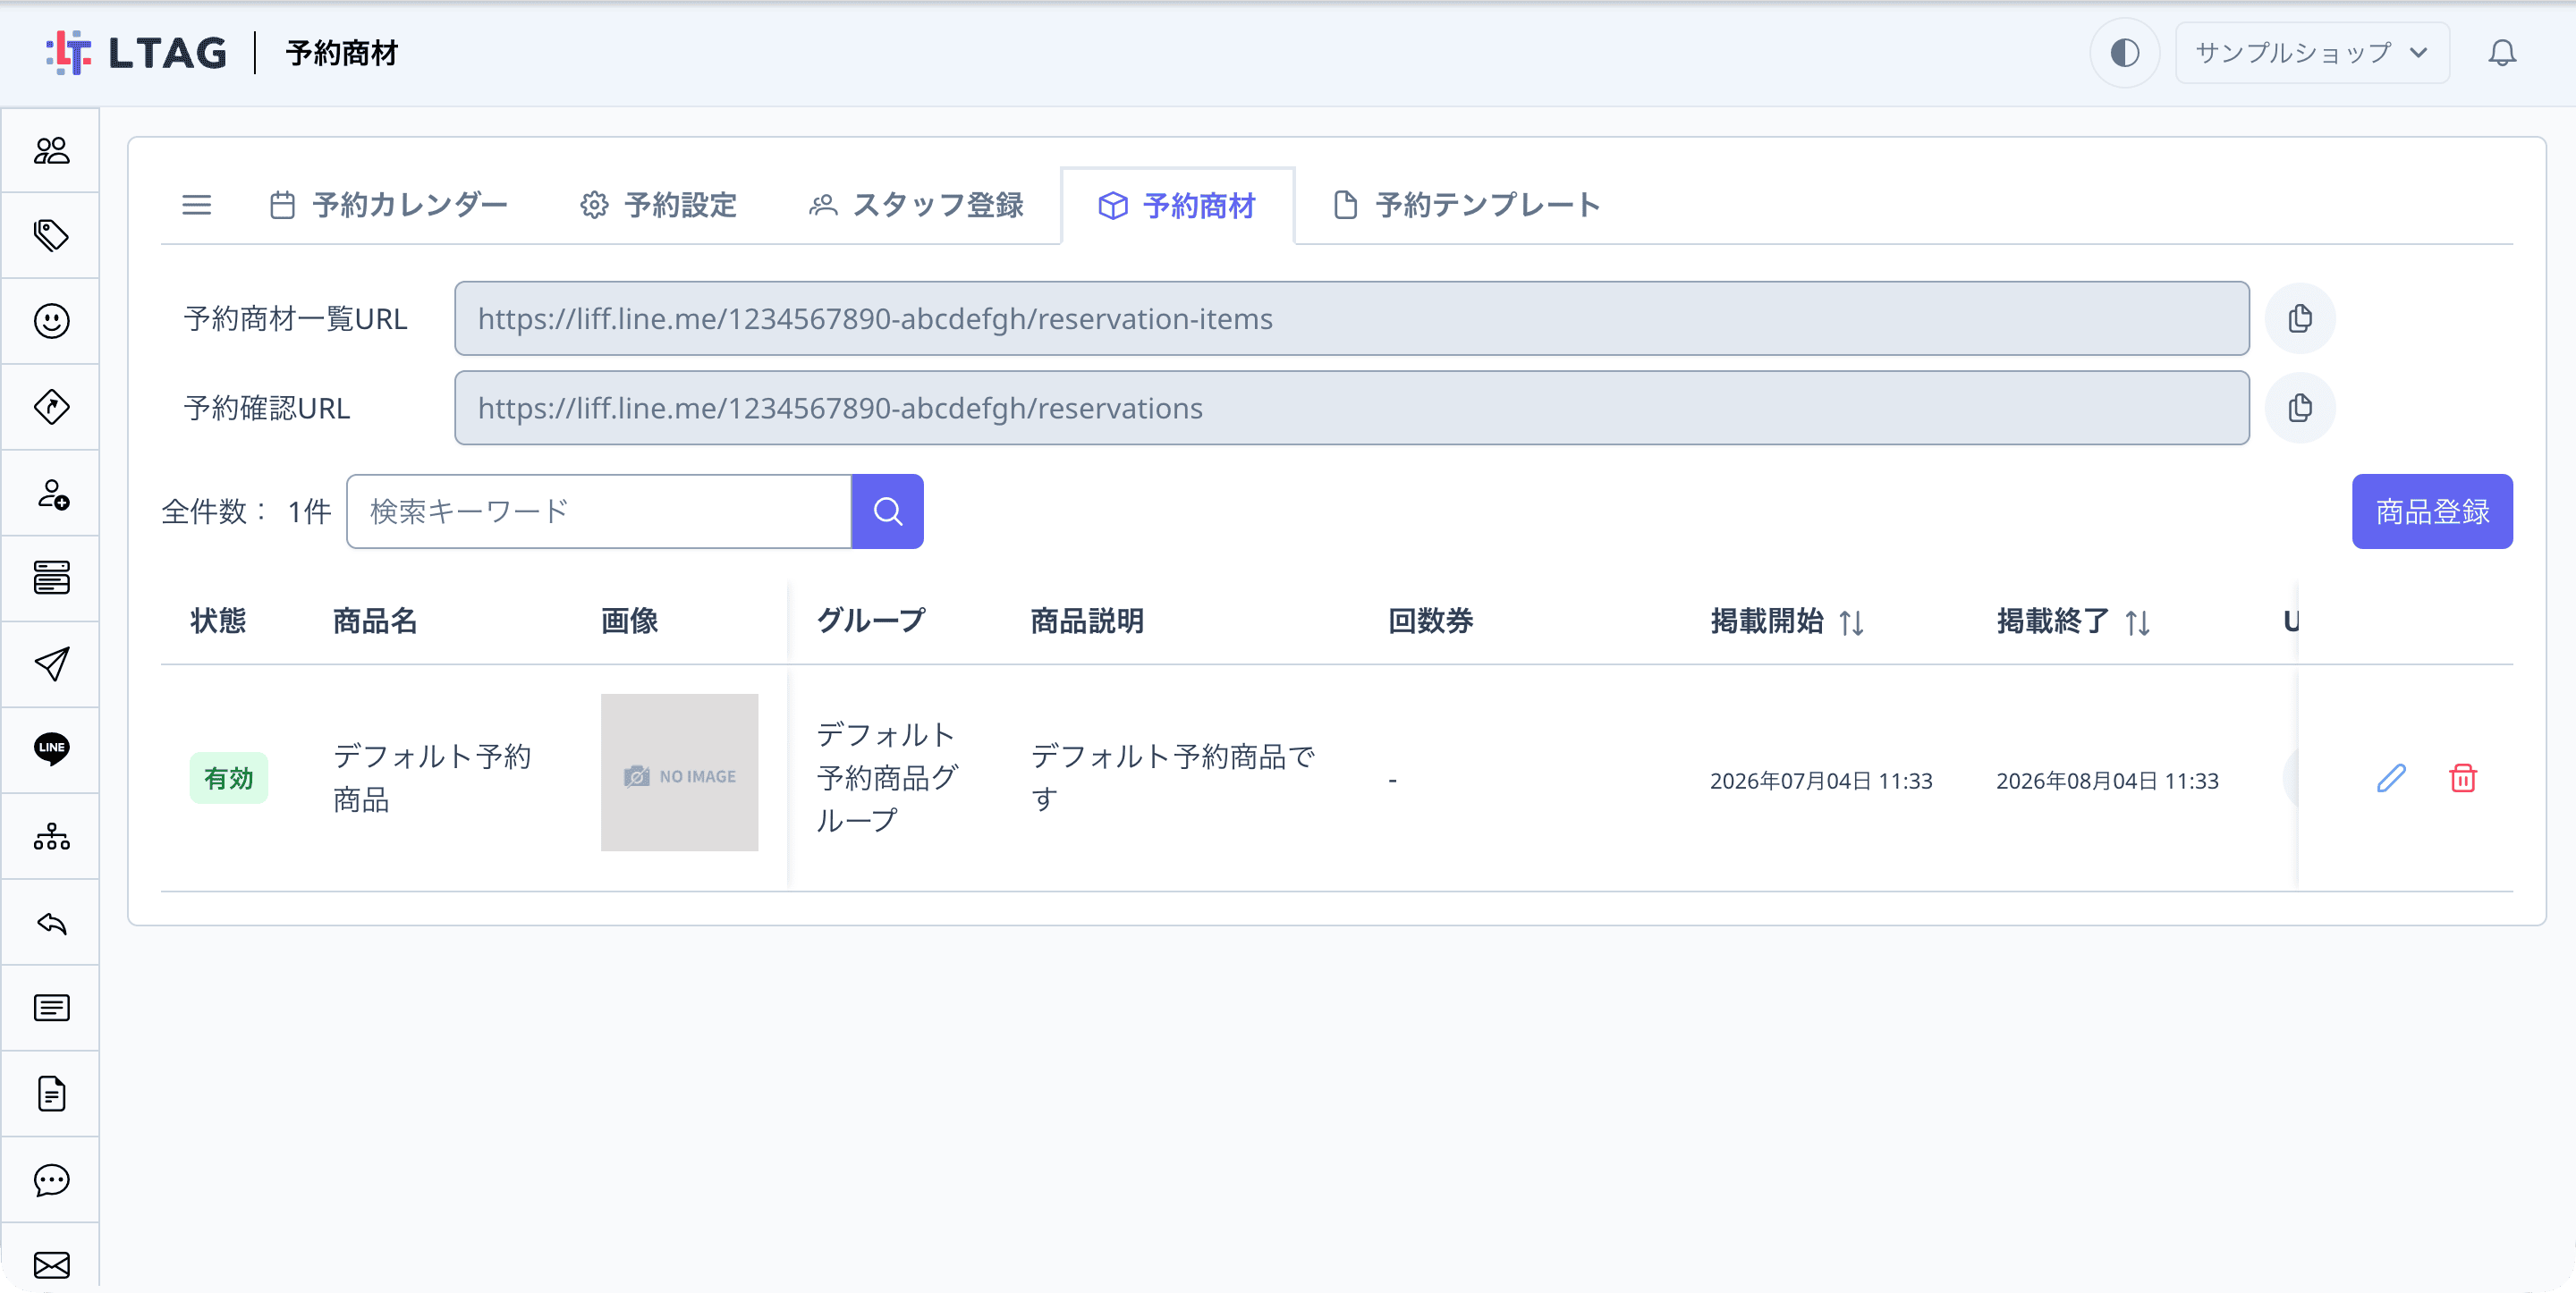Image resolution: width=2576 pixels, height=1293 pixels.
Task: Switch to the 予約カレンダー tab
Action: [x=389, y=205]
